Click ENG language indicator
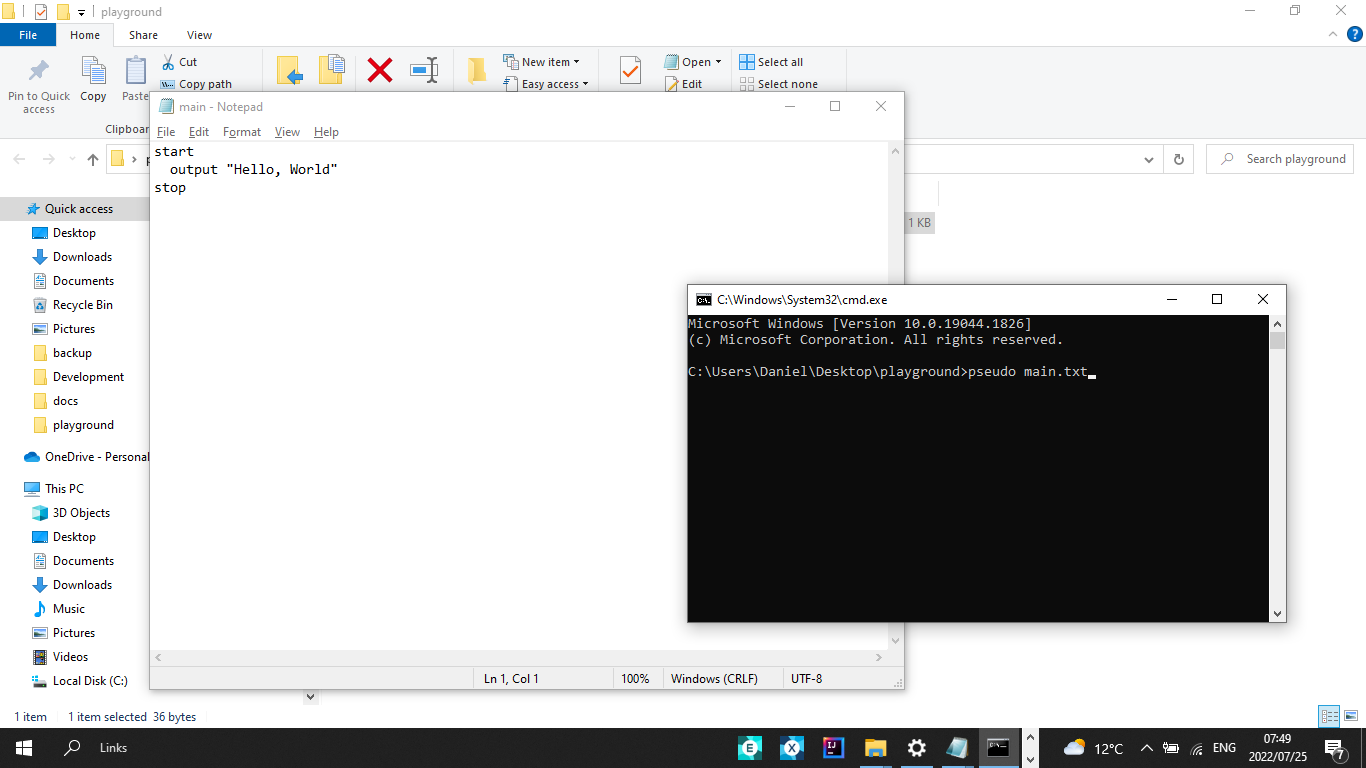Viewport: 1366px width, 768px height. (1224, 747)
